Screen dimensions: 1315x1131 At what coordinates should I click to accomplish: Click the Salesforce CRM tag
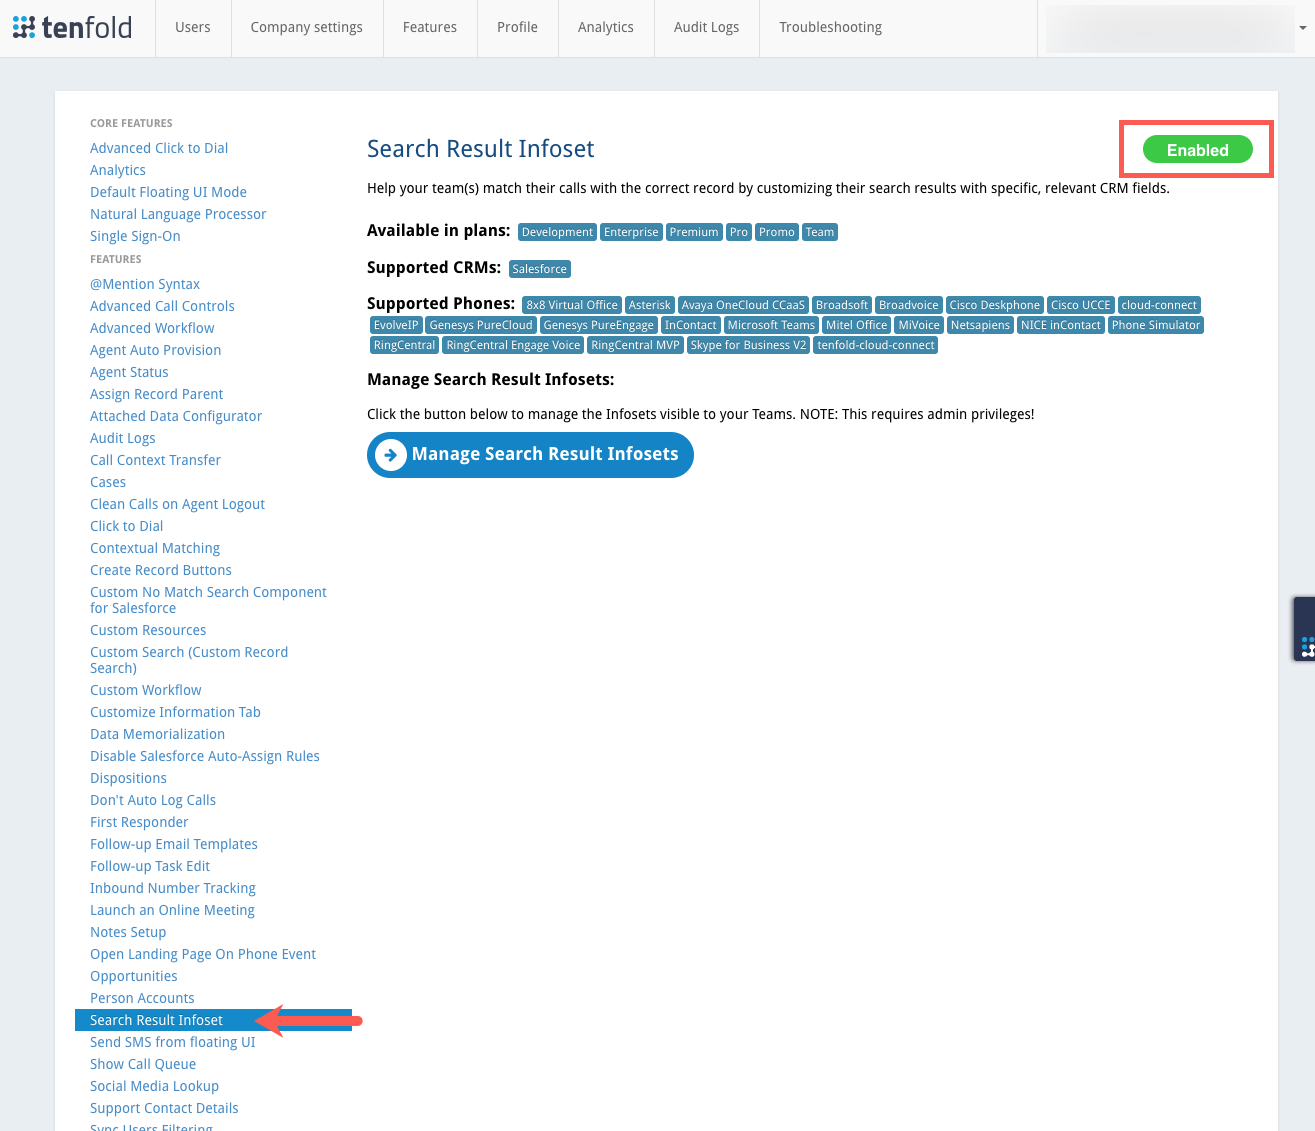(x=539, y=269)
